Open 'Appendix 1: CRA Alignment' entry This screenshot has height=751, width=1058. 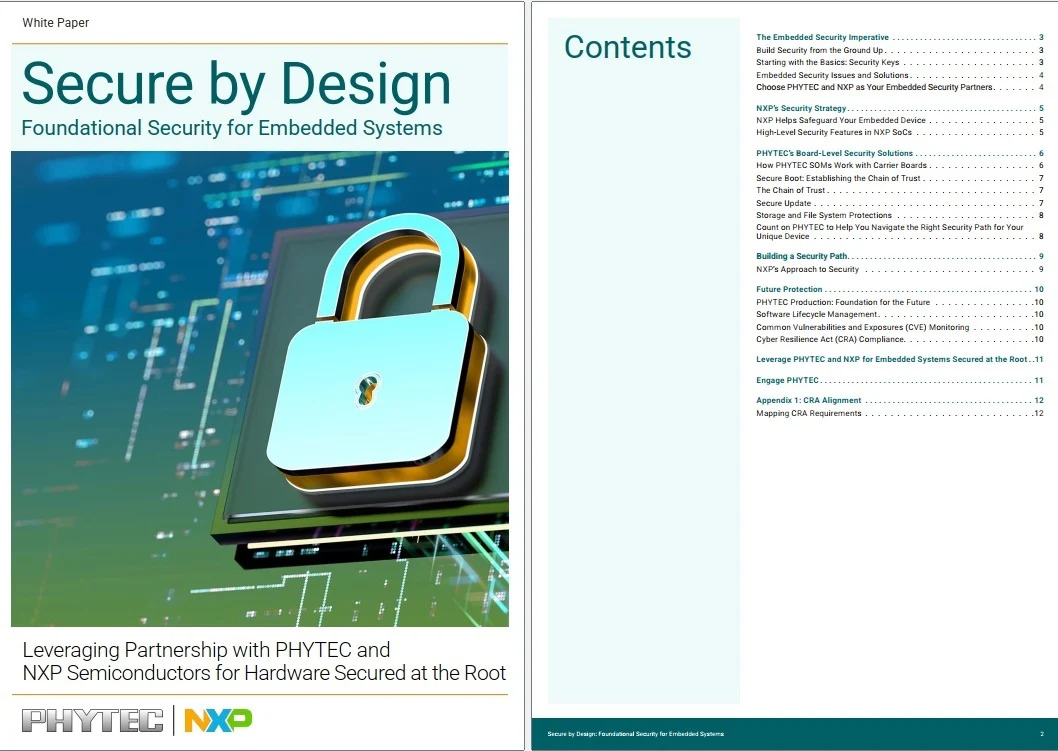tap(899, 401)
